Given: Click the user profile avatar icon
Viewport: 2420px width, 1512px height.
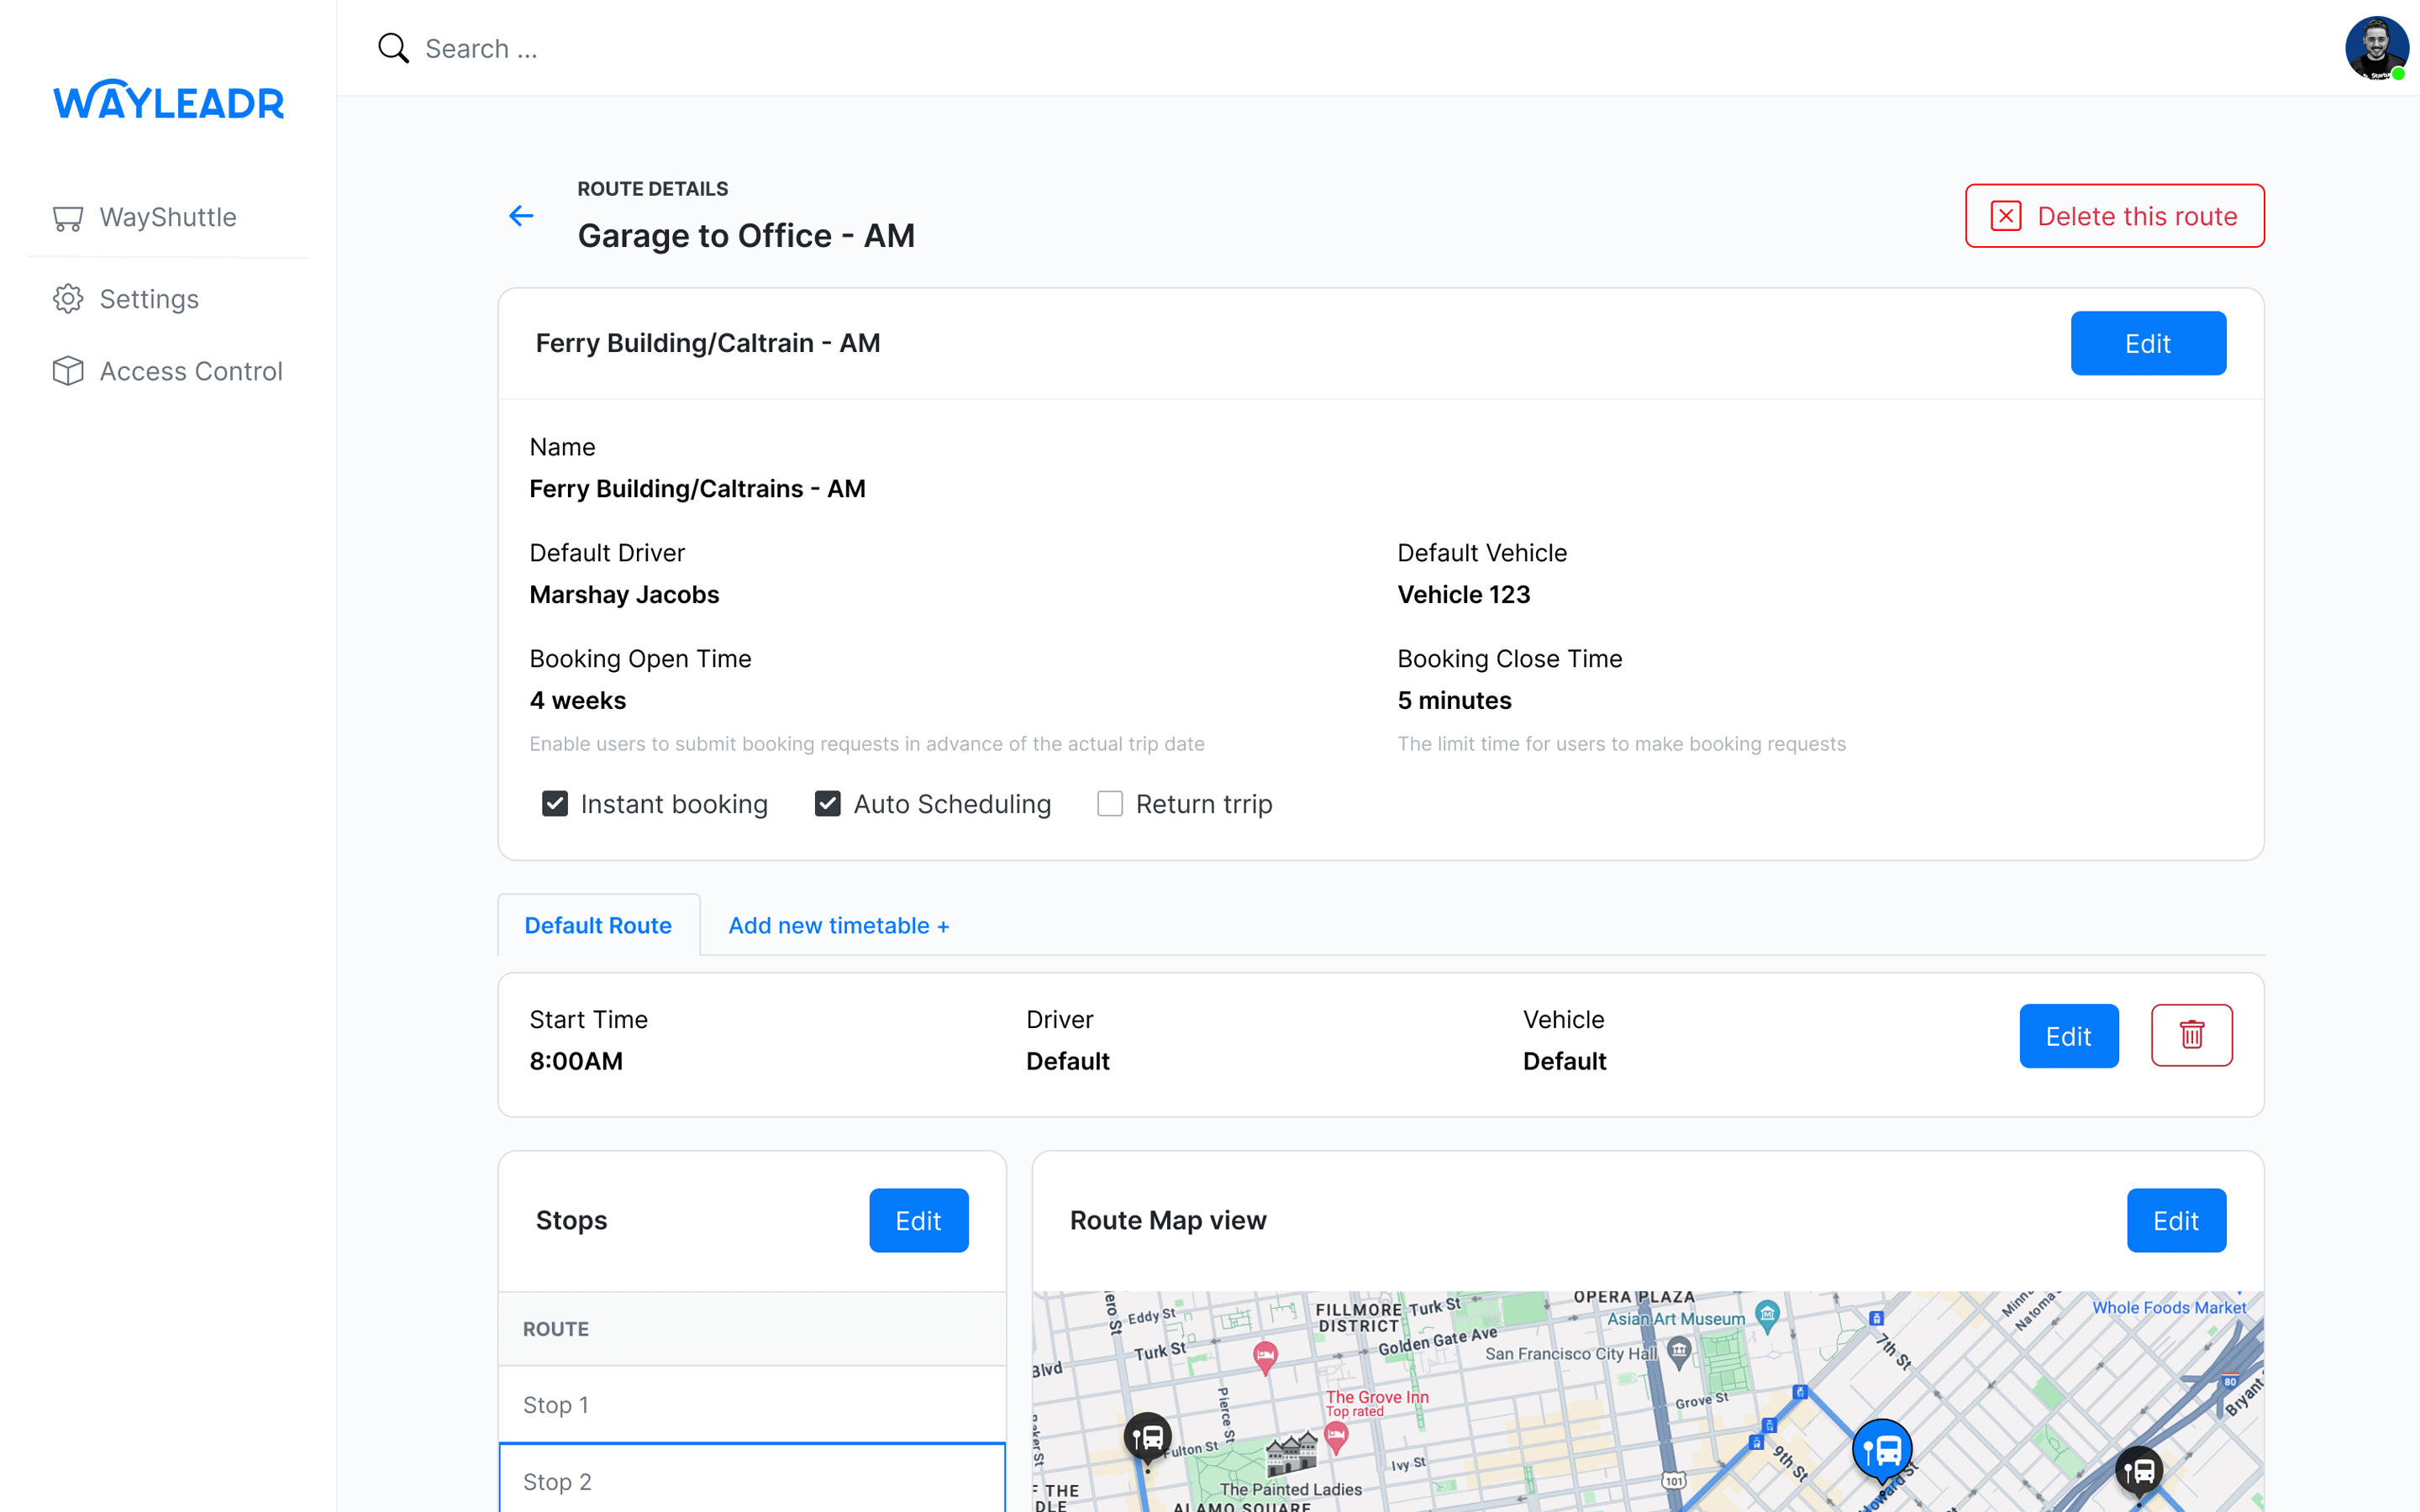Looking at the screenshot, I should [x=2376, y=47].
